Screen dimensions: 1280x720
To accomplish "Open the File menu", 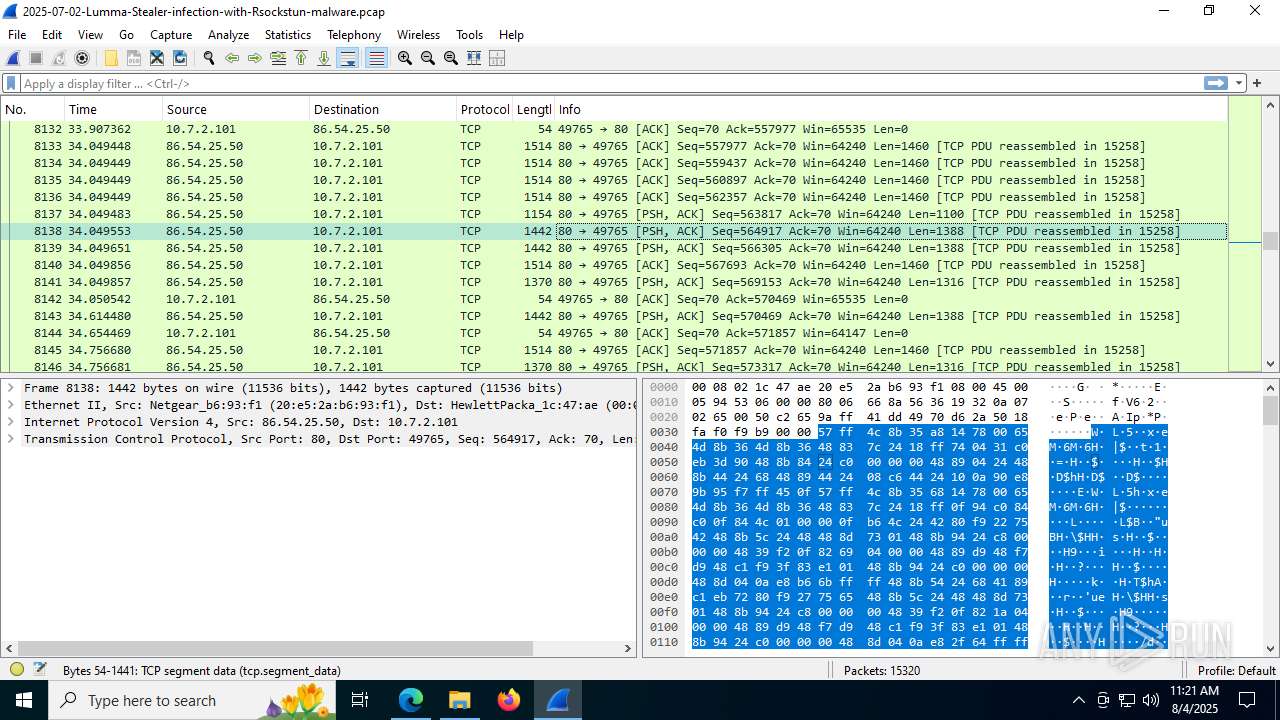I will click(x=17, y=35).
